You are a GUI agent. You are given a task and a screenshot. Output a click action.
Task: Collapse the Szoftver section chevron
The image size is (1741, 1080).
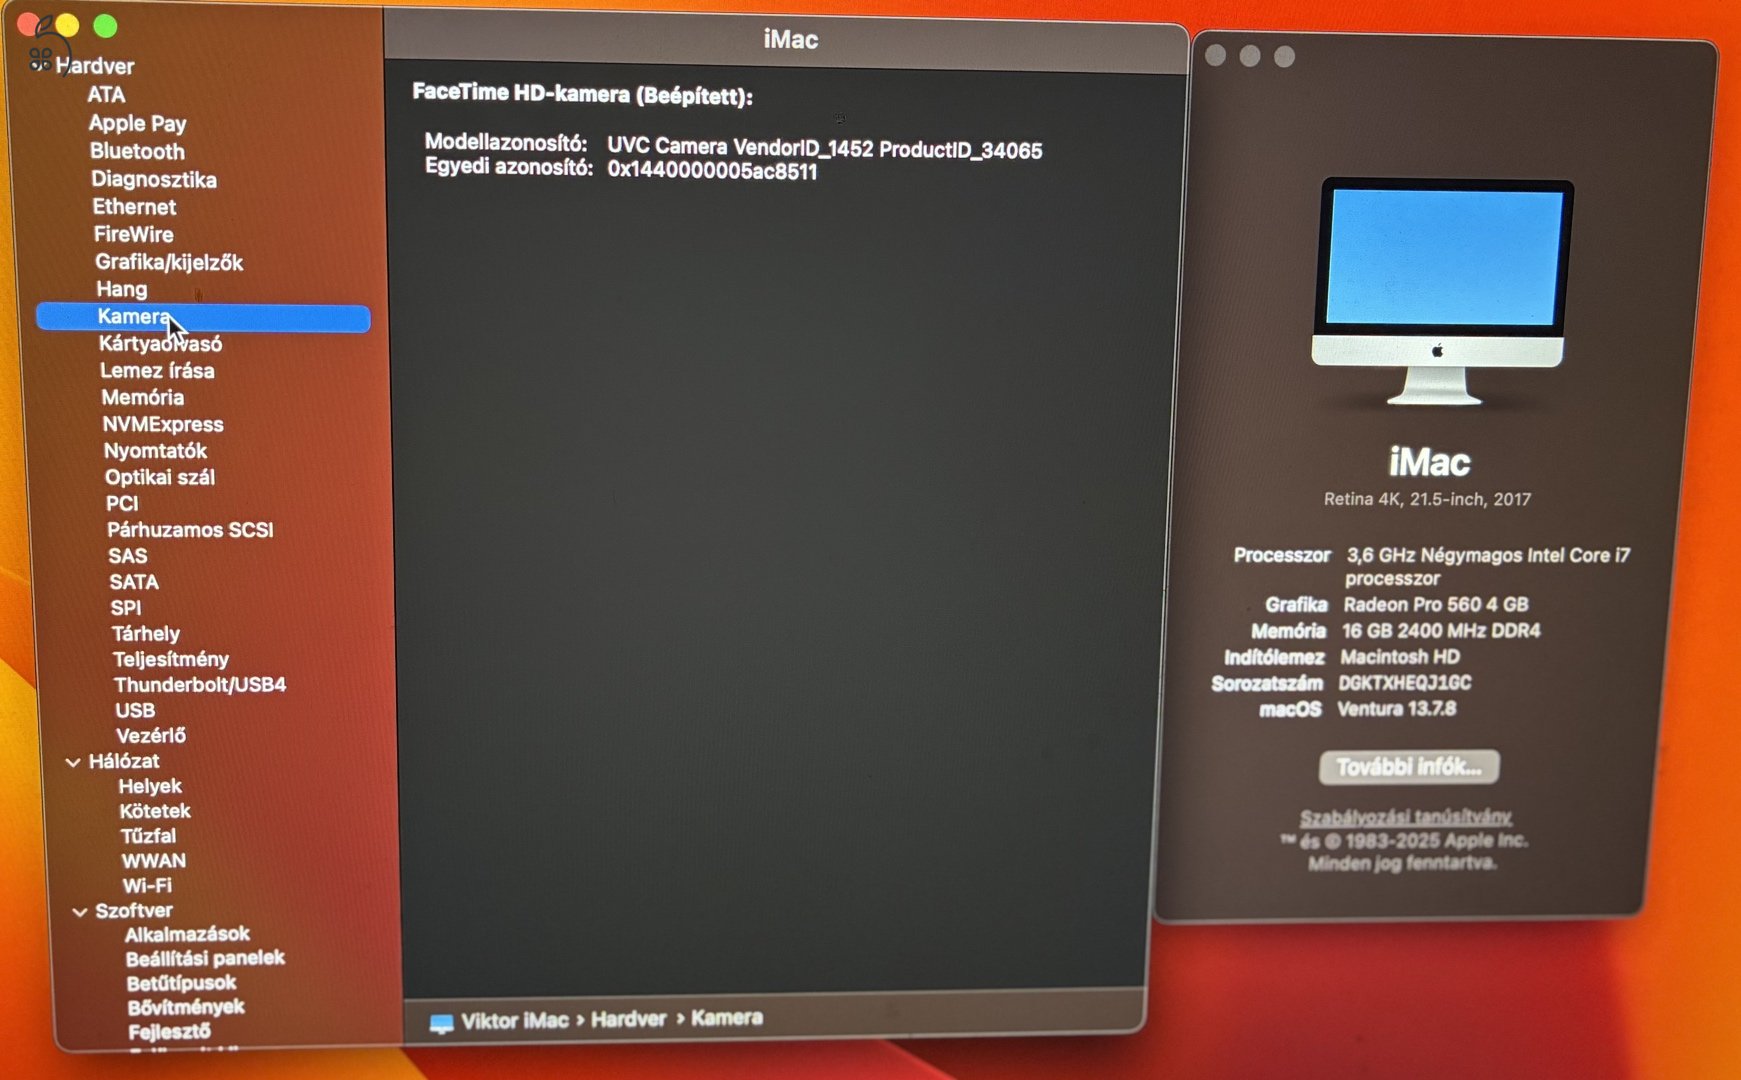point(80,912)
